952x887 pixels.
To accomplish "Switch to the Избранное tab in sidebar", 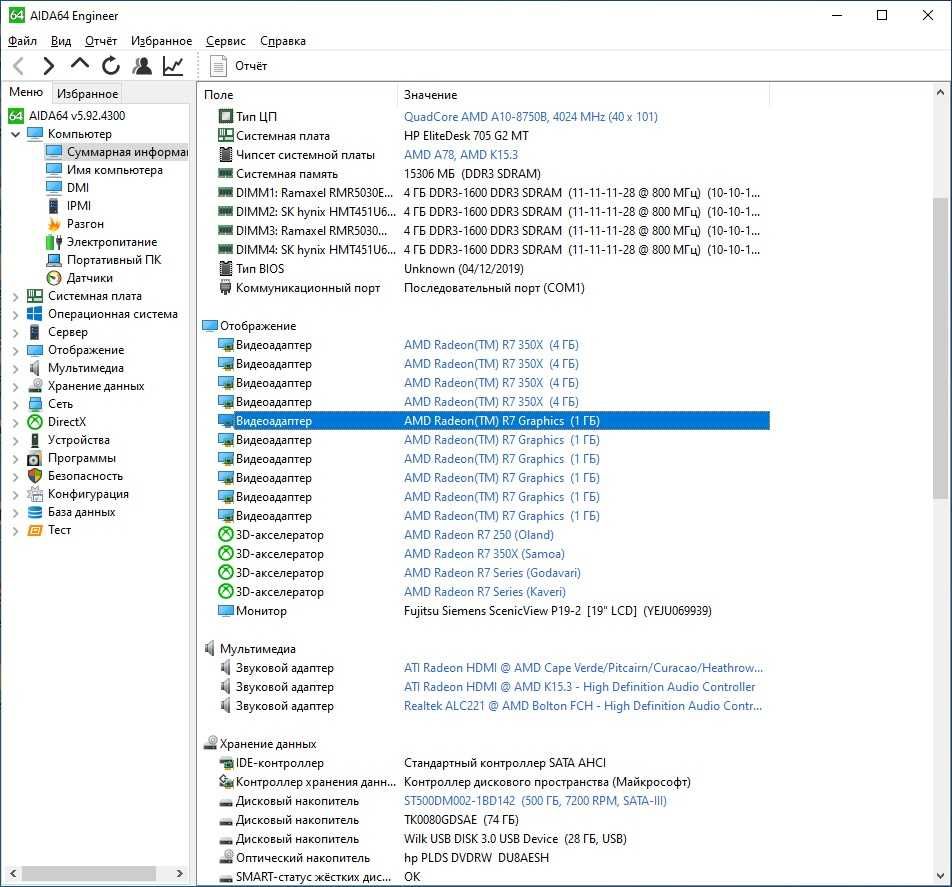I will 87,93.
